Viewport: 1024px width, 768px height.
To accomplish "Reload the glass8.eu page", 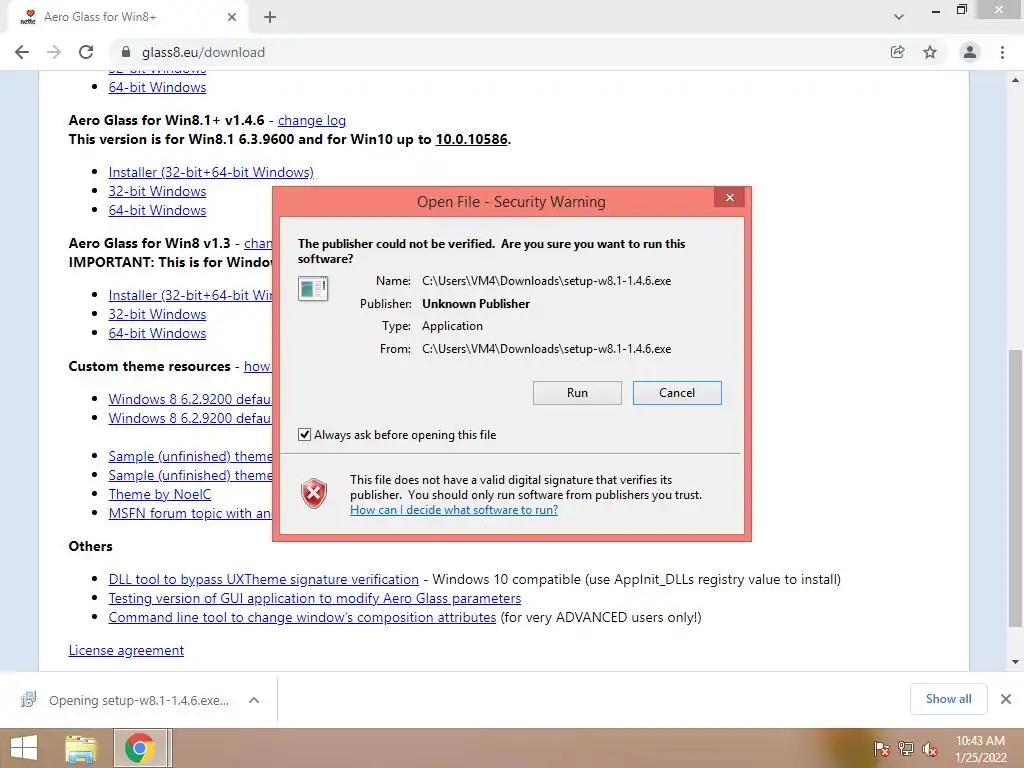I will click(x=86, y=52).
